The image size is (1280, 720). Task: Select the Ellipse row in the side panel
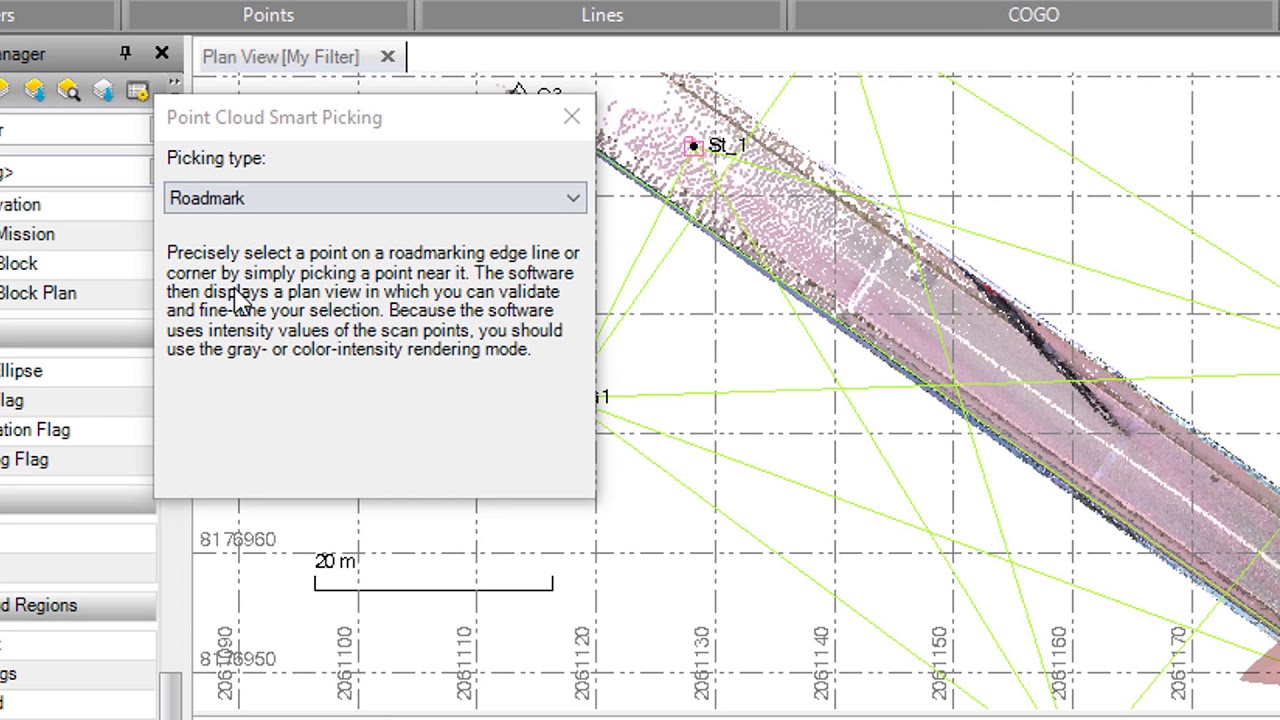pyautogui.click(x=77, y=371)
